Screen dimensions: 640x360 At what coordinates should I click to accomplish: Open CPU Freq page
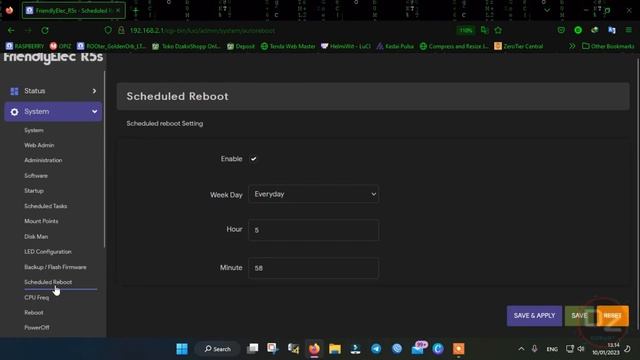point(37,298)
